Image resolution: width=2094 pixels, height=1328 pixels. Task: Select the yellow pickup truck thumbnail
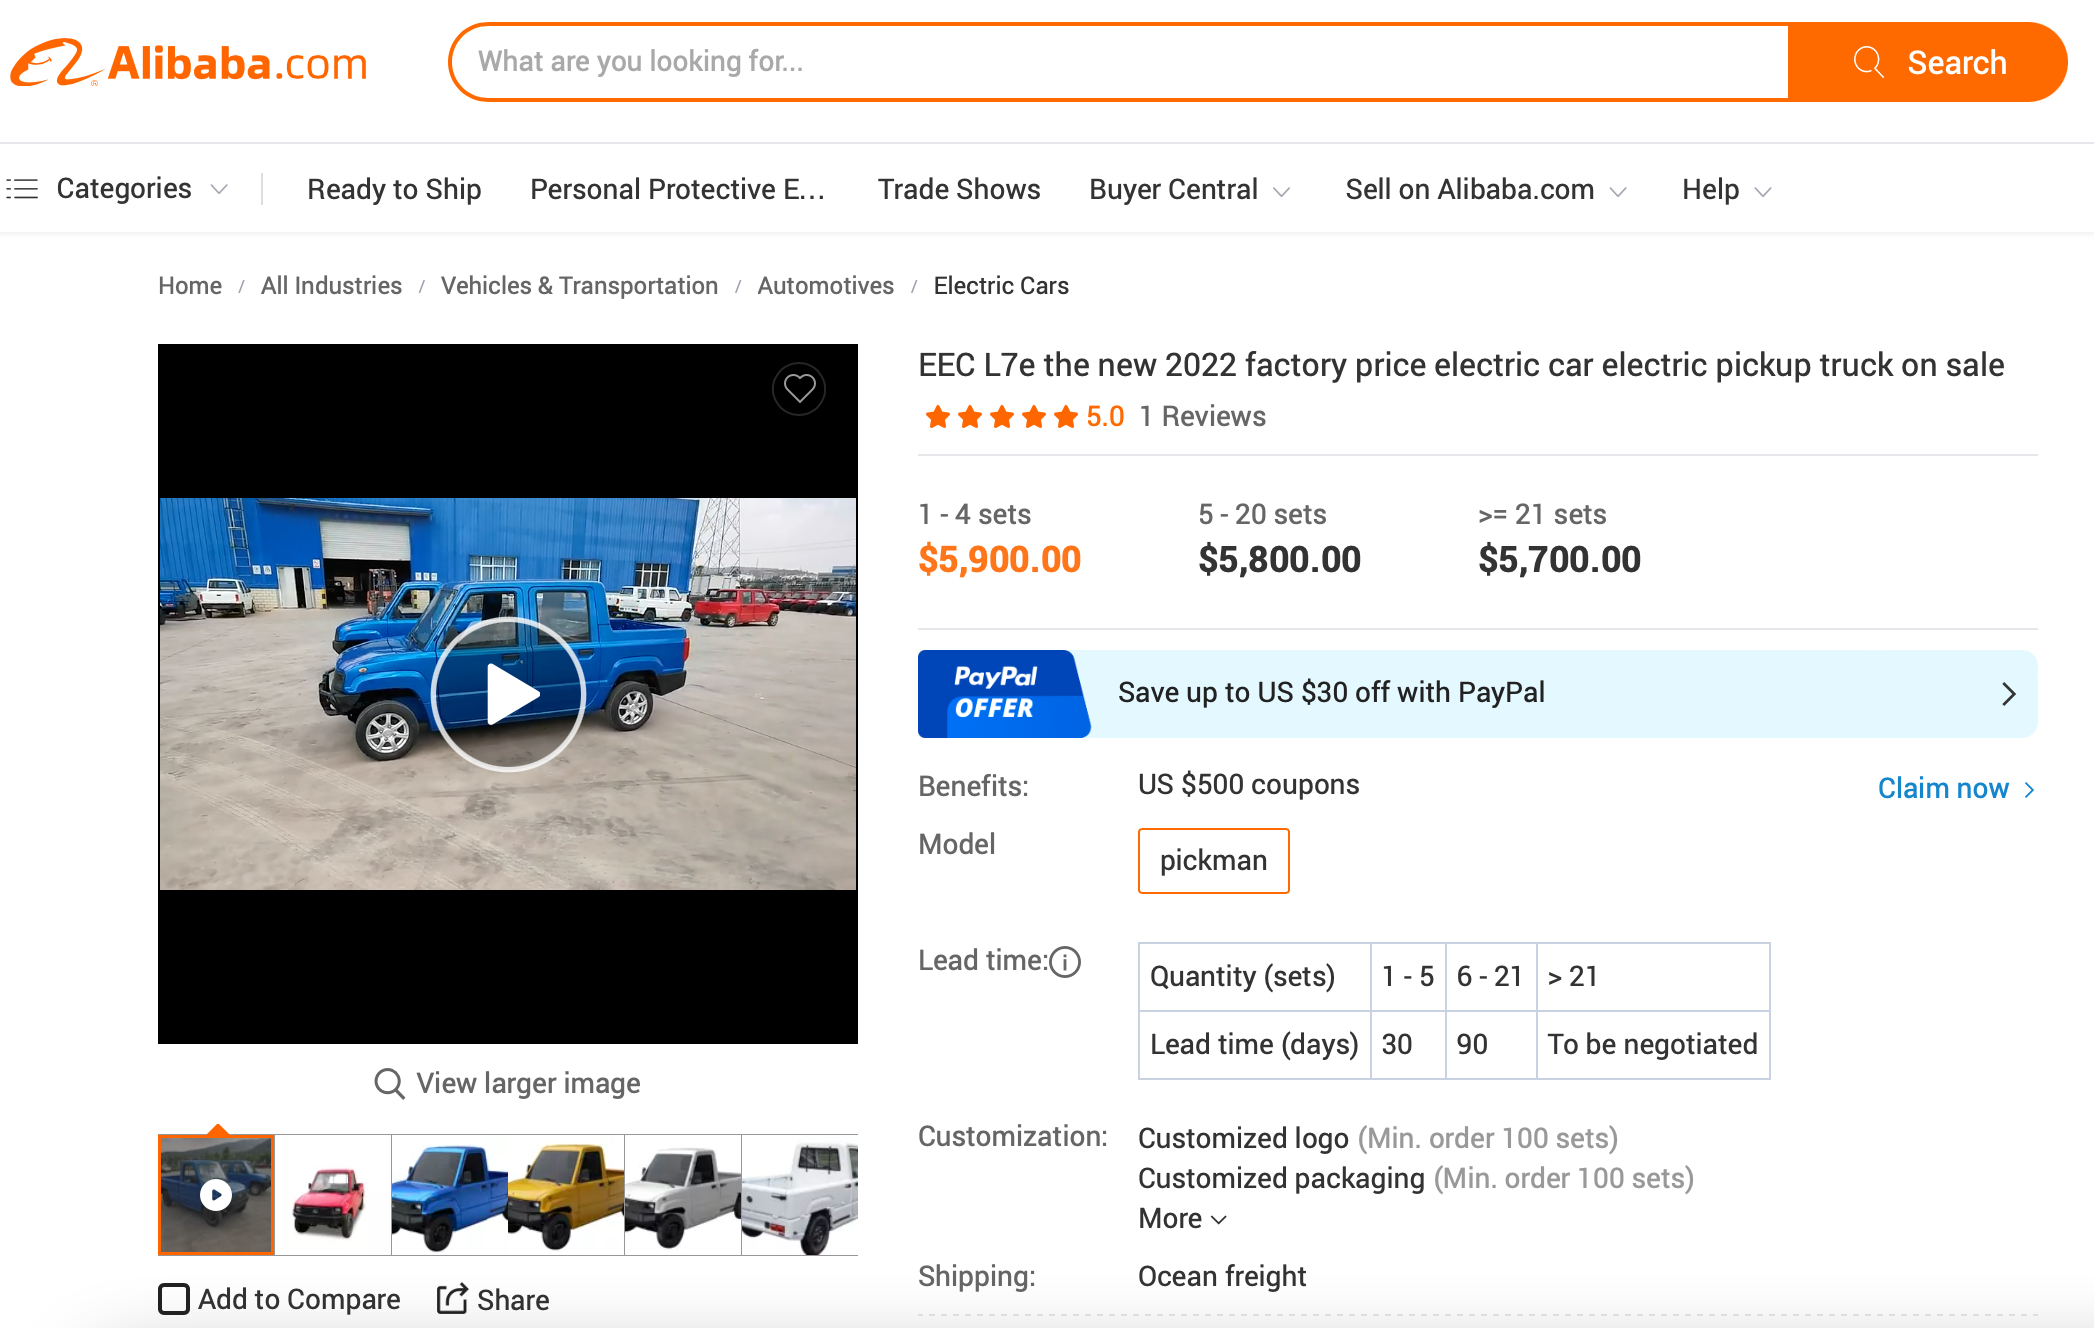[x=566, y=1195]
